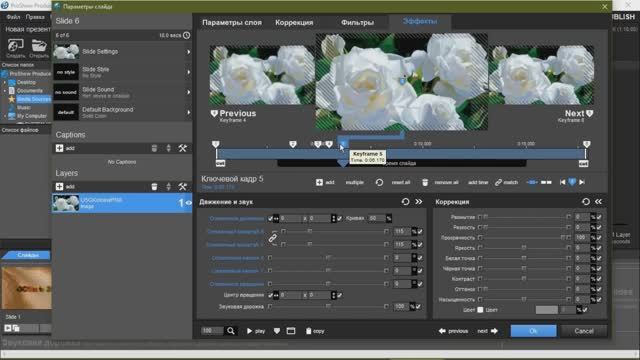This screenshot has height=360, width=640.
Task: Toggle the fullscreen preview frame icon
Action: [x=291, y=331]
